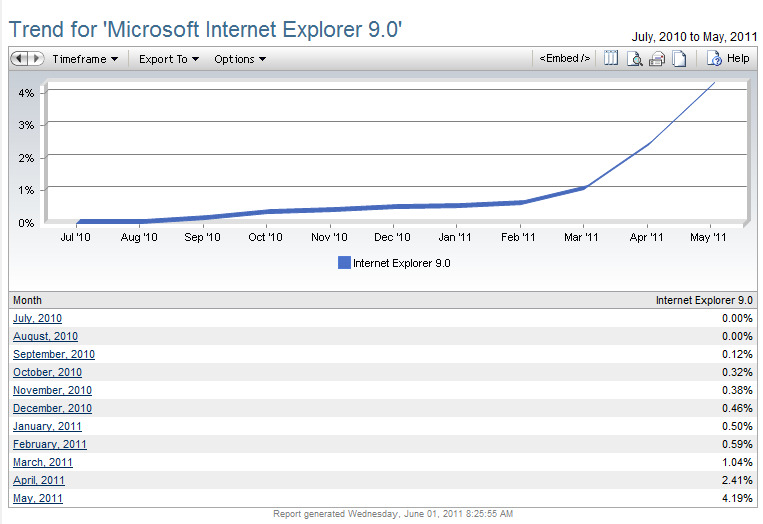Open the November, 2010 link
Image resolution: width=763 pixels, height=524 pixels.
(53, 390)
